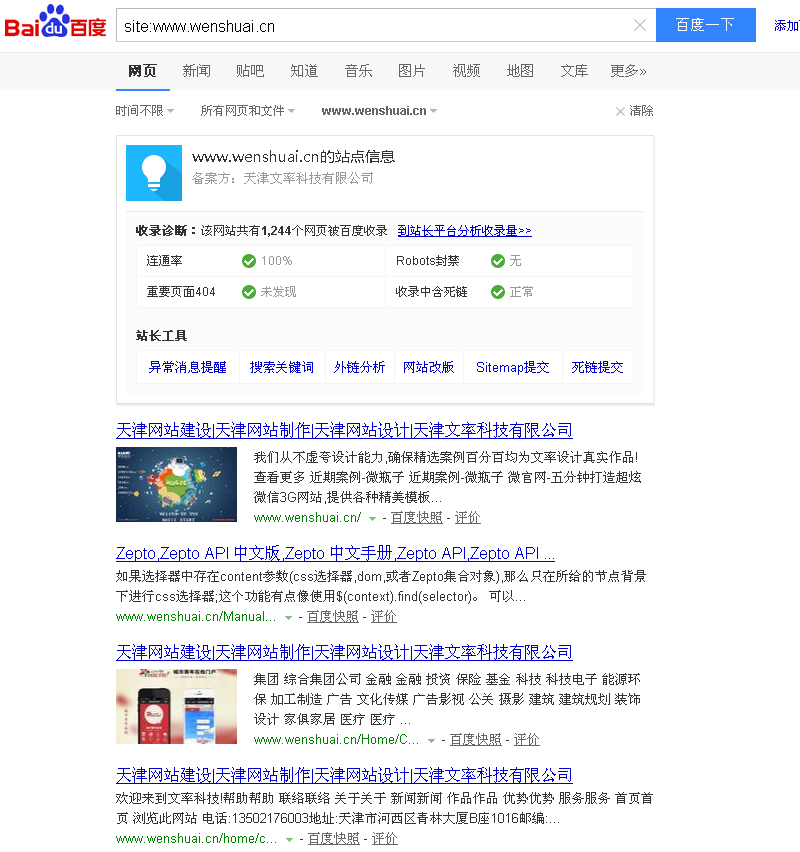Open dropdown arrow after www.wenshuai.cn/ URL
The height and width of the screenshot is (852, 800).
372,519
